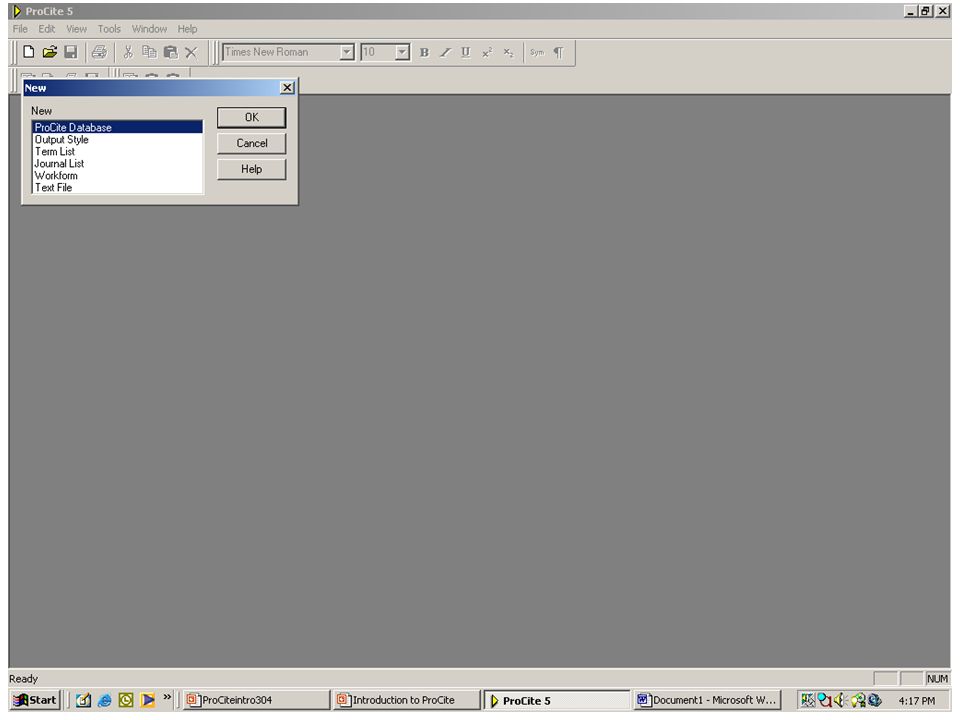Click the Copy toolbar icon

tap(149, 52)
